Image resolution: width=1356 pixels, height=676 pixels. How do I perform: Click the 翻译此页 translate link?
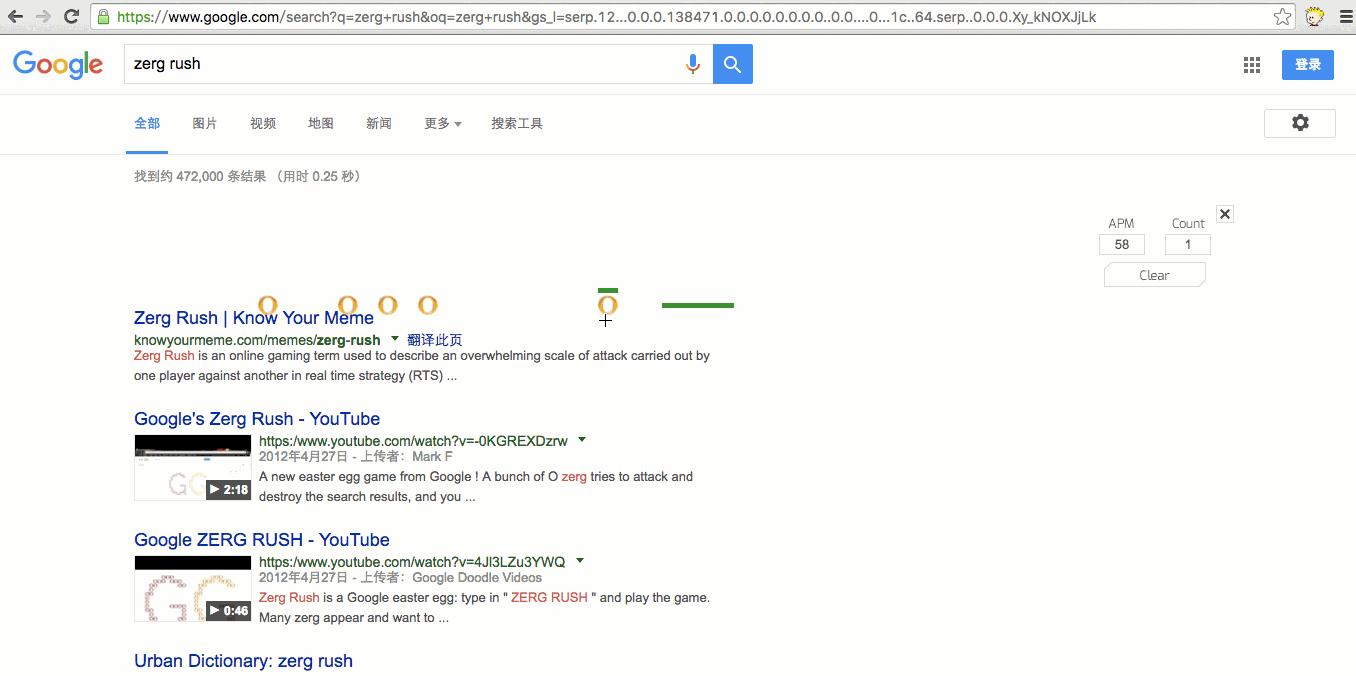pos(435,340)
